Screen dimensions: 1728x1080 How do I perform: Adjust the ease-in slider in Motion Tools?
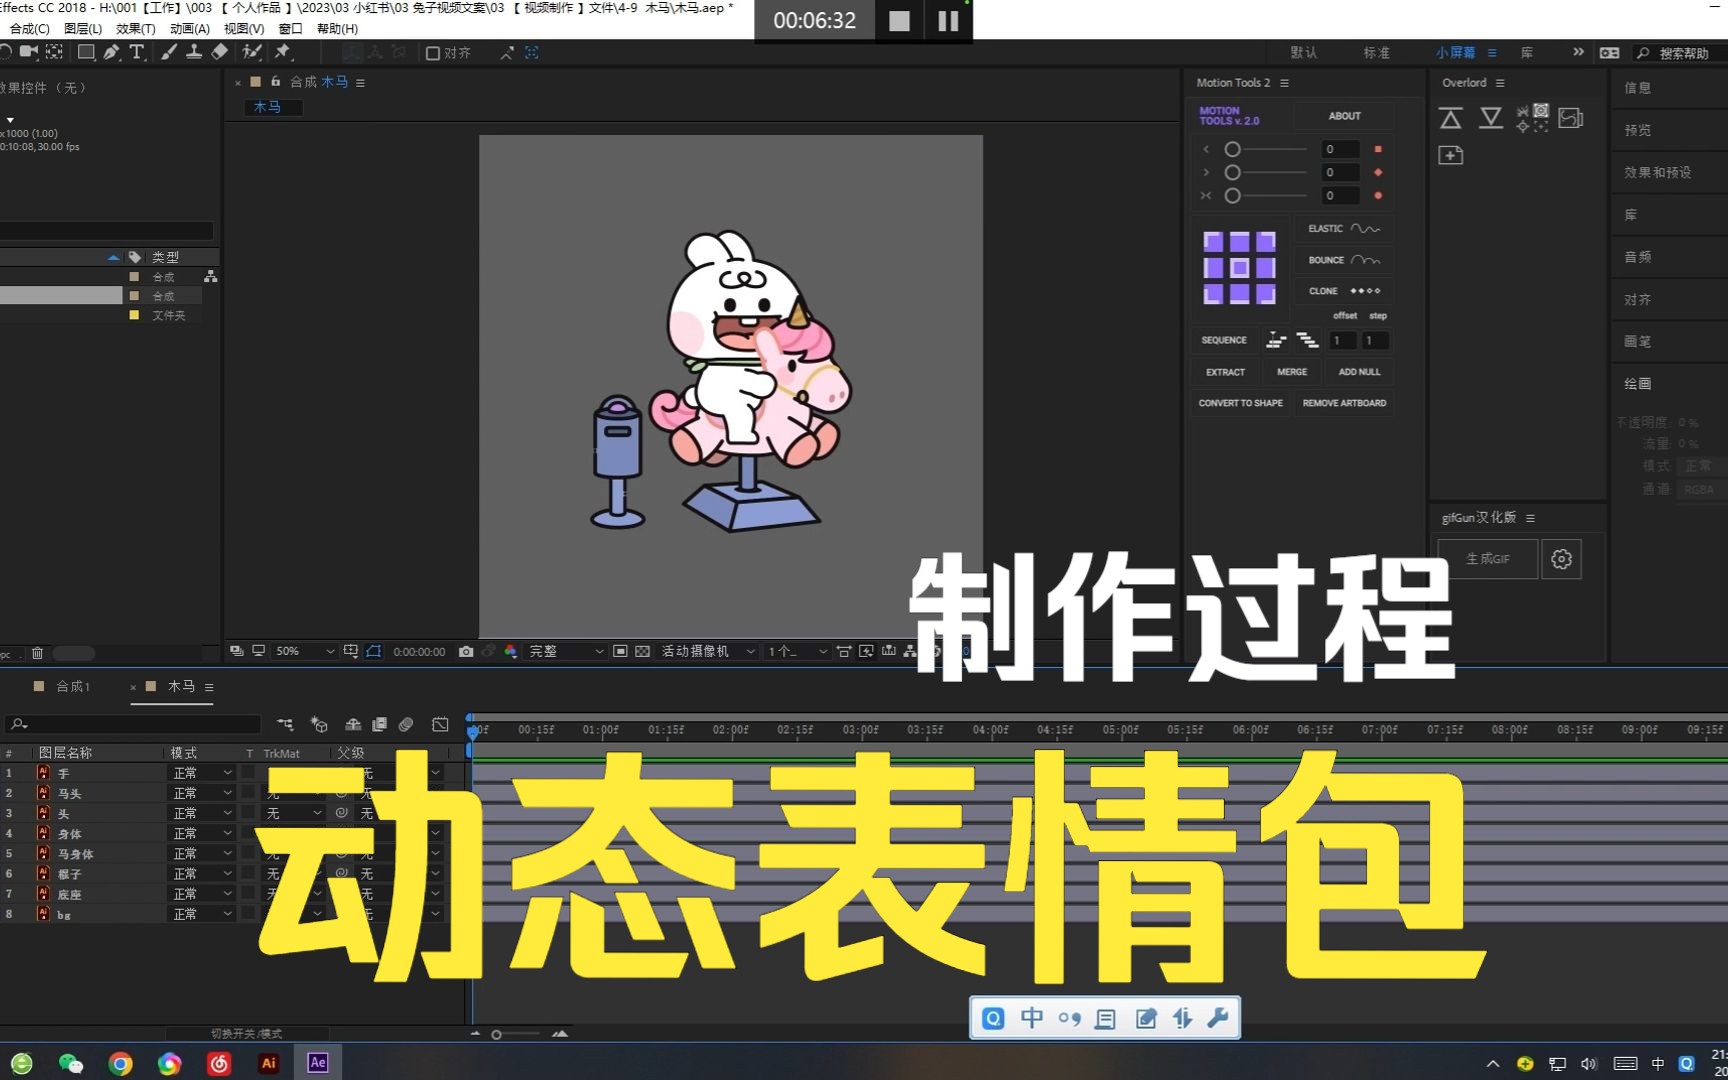click(1233, 149)
